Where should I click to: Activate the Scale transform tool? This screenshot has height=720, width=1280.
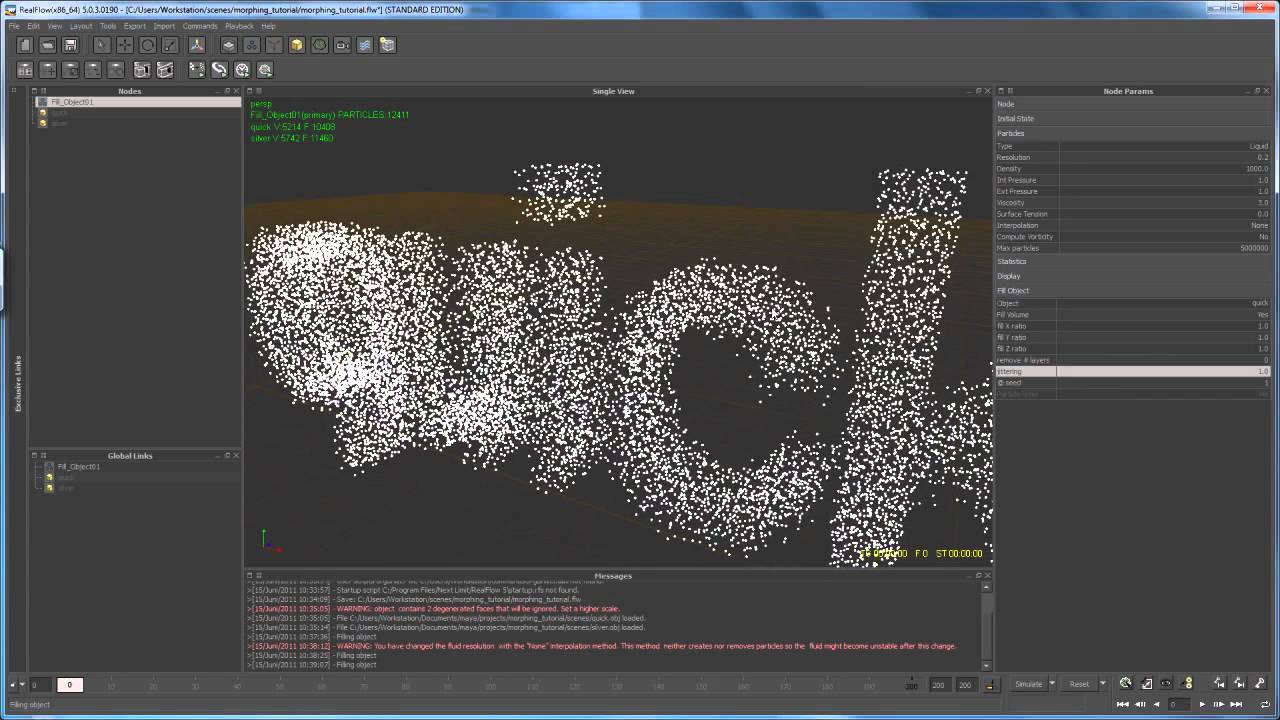(170, 45)
